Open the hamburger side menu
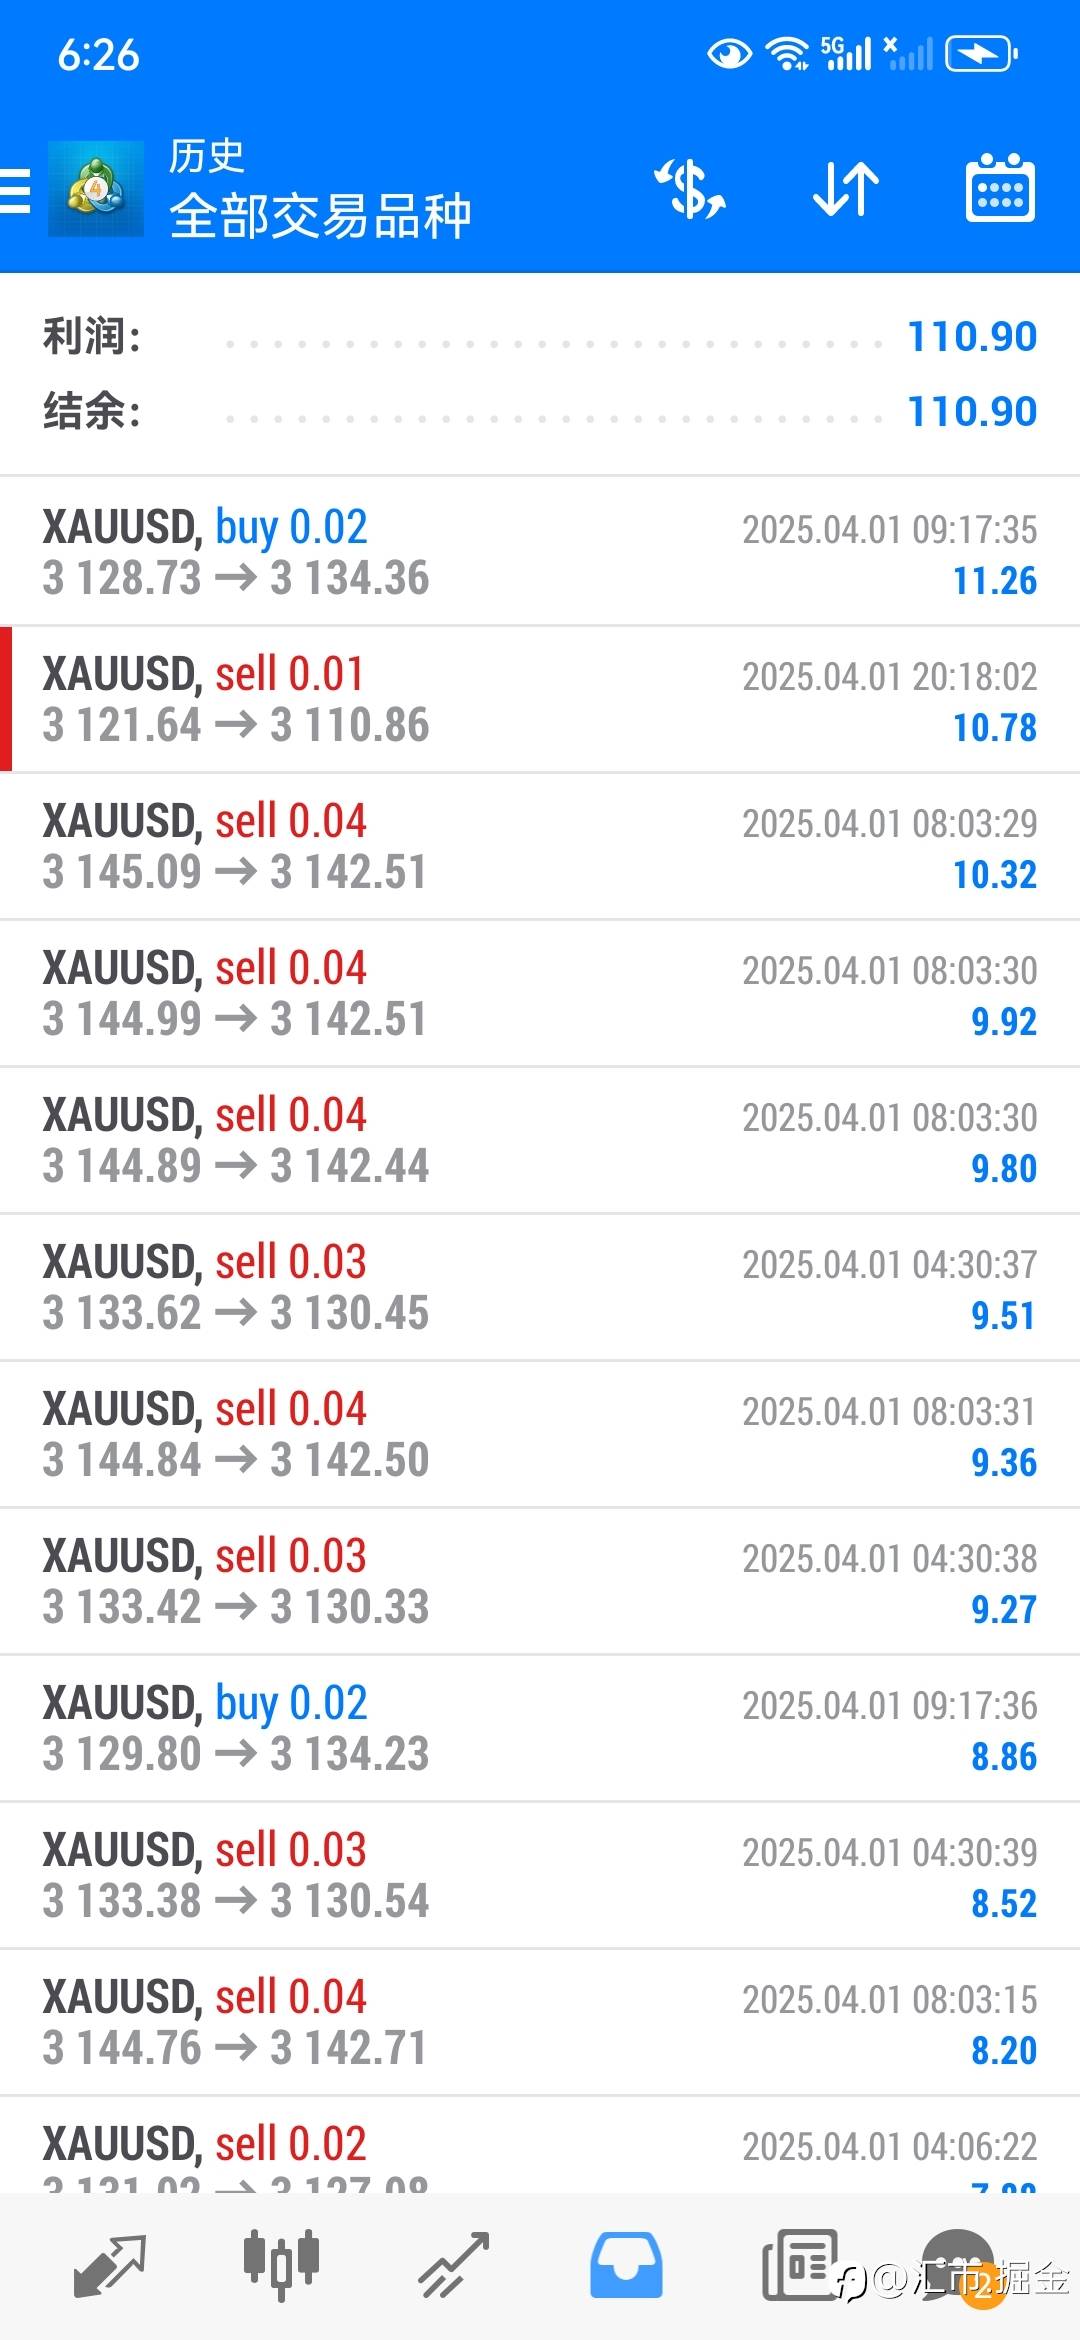Image resolution: width=1080 pixels, height=2340 pixels. (x=16, y=190)
